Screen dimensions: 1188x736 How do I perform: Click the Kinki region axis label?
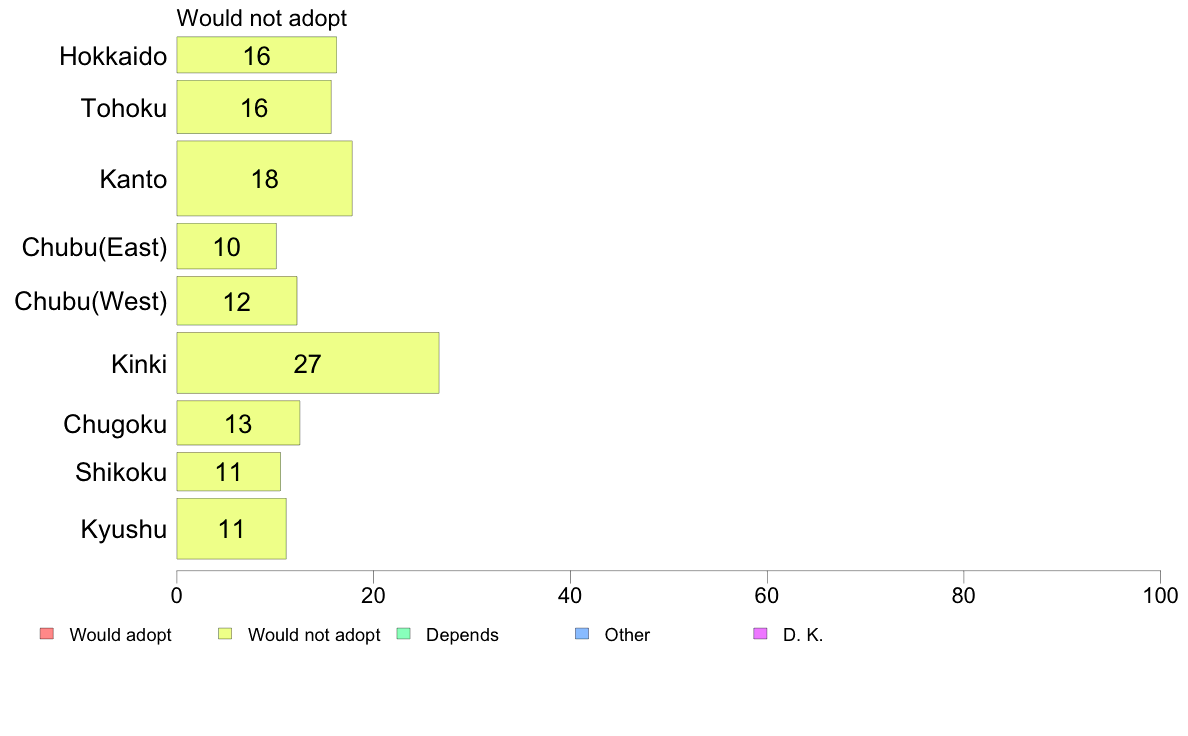[x=139, y=364]
